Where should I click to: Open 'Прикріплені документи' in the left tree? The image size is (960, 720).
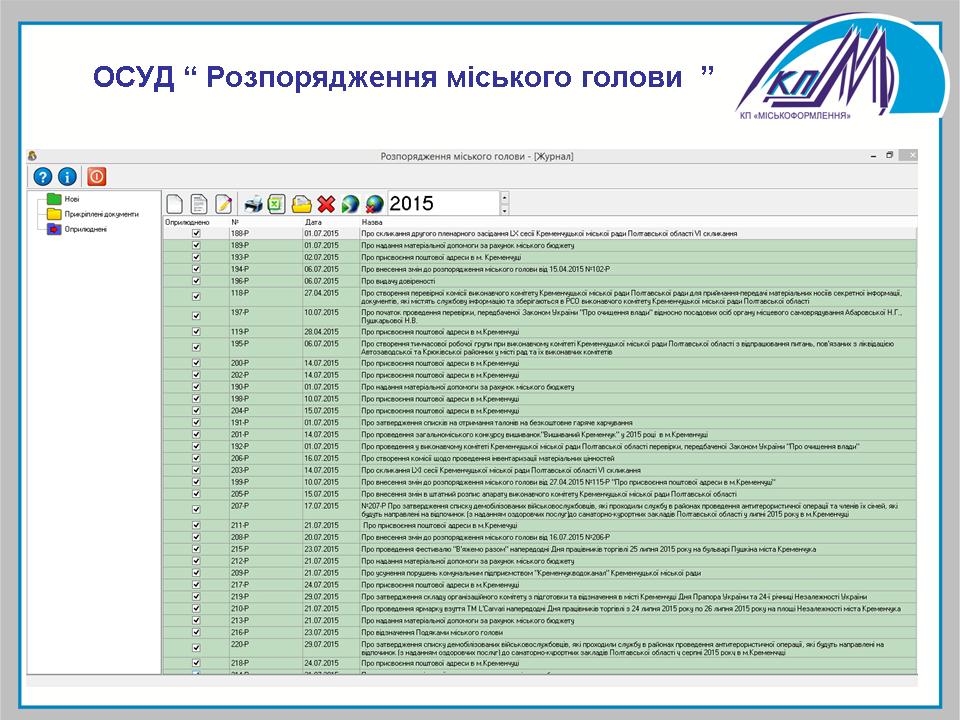[x=101, y=214]
